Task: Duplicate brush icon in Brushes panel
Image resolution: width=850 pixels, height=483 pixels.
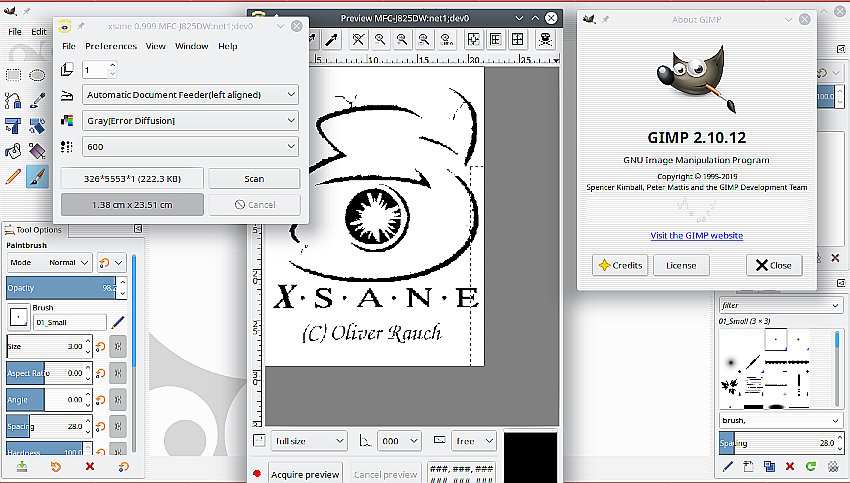Action: pyautogui.click(x=769, y=466)
